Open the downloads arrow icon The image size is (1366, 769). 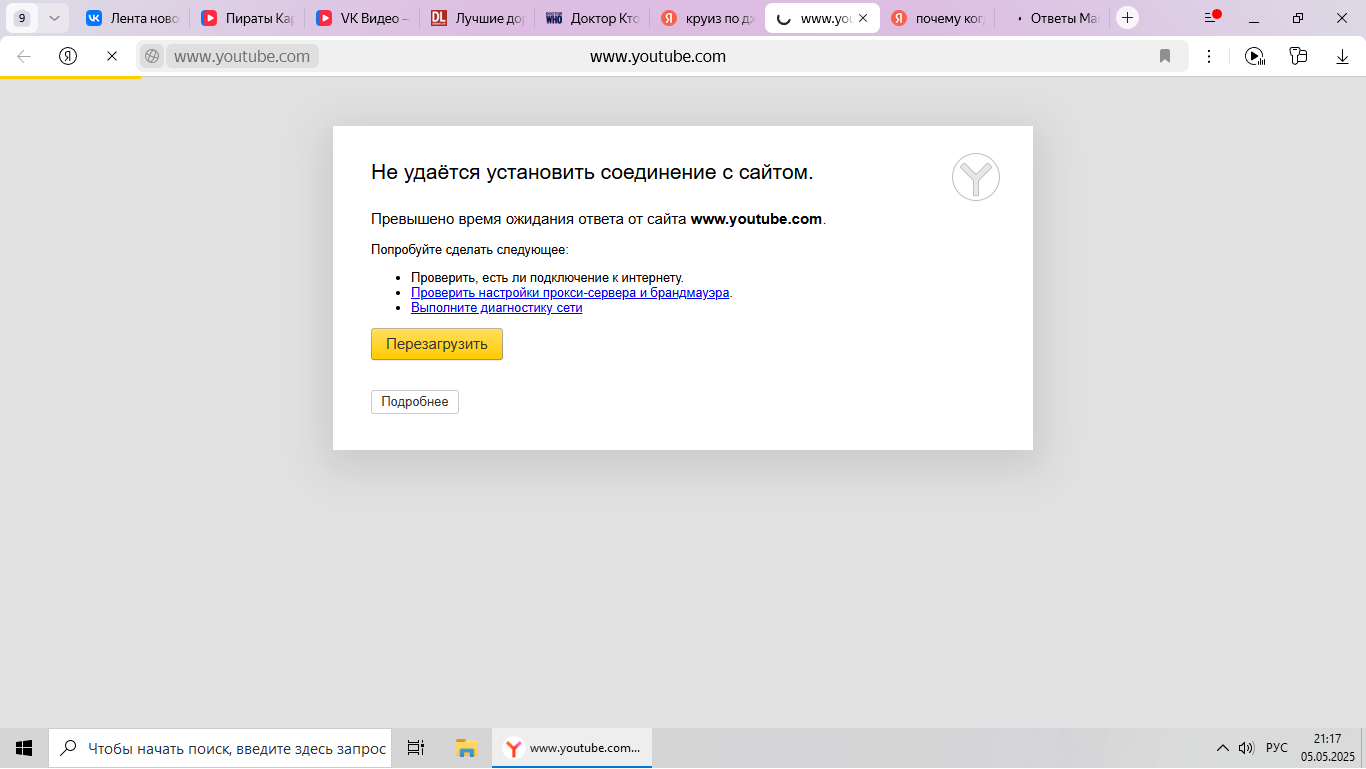coord(1343,56)
